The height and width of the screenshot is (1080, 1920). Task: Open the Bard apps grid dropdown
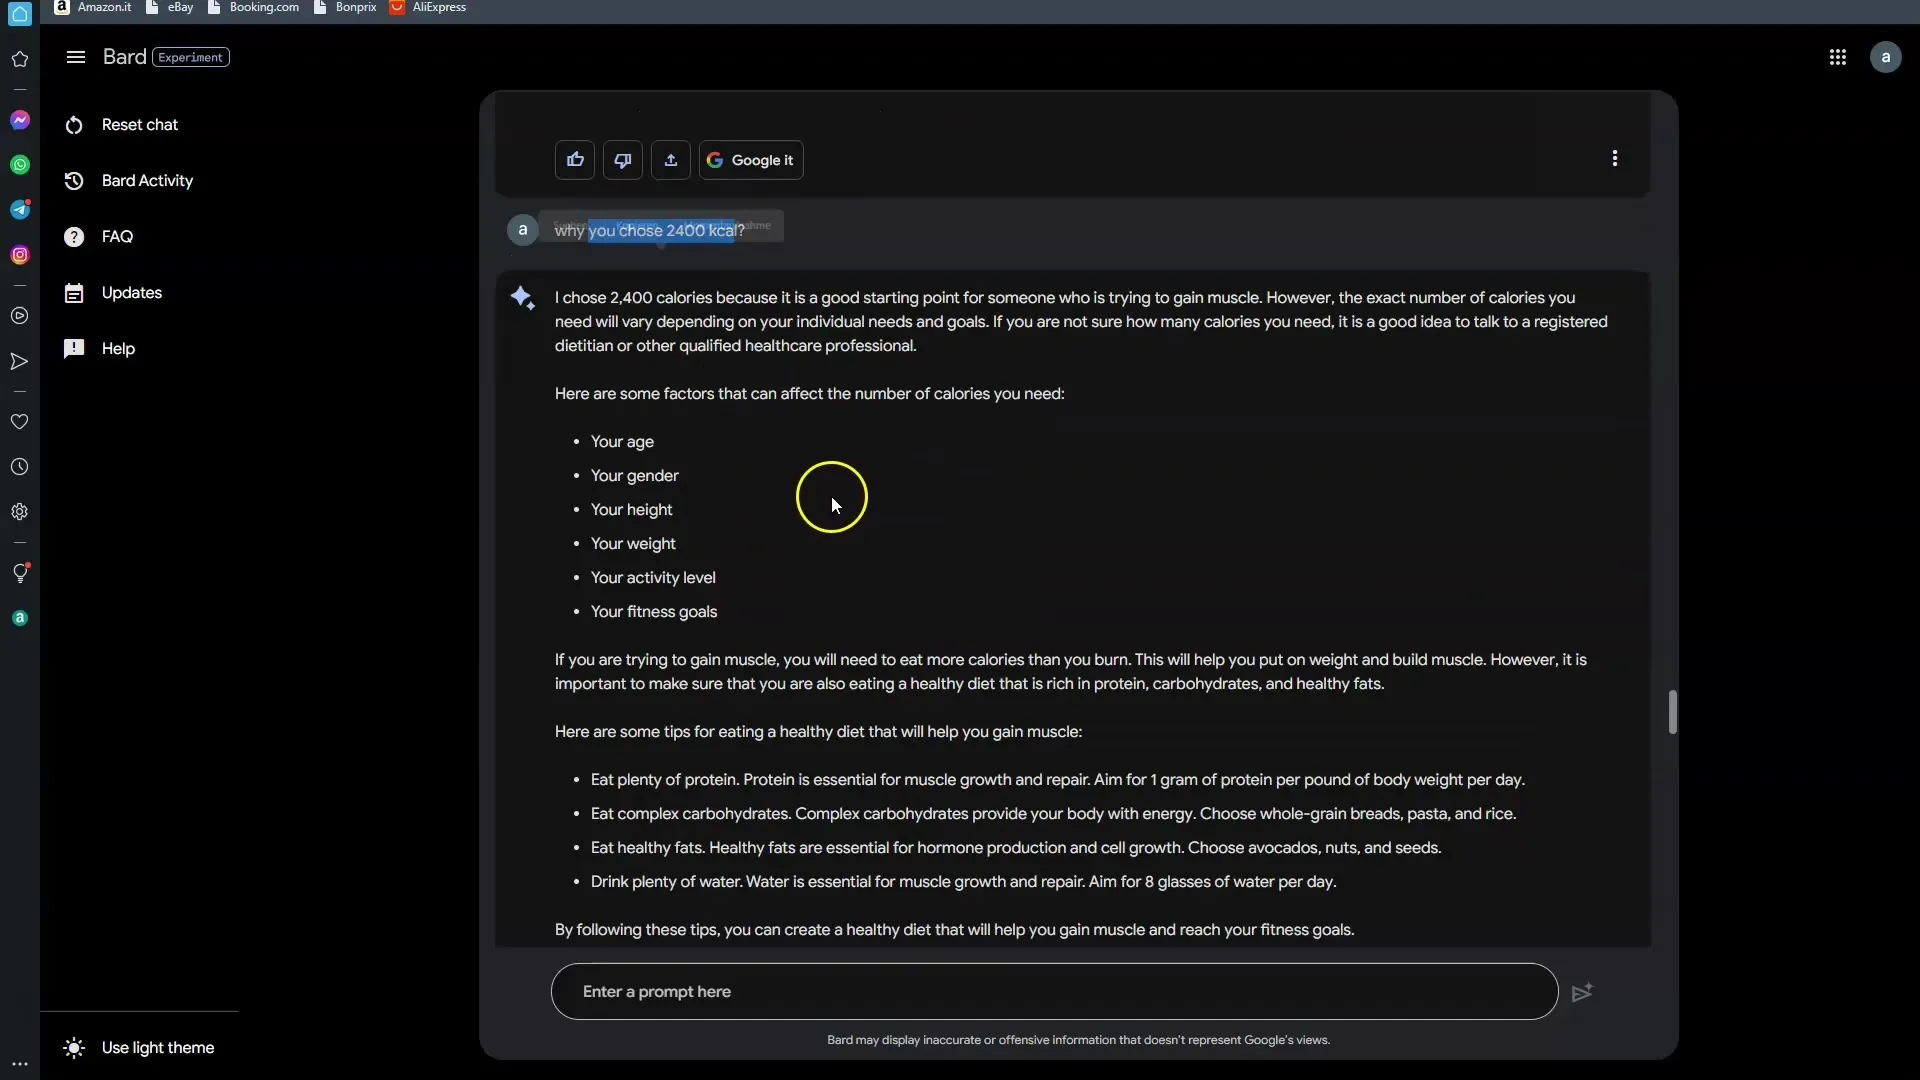pos(1837,55)
